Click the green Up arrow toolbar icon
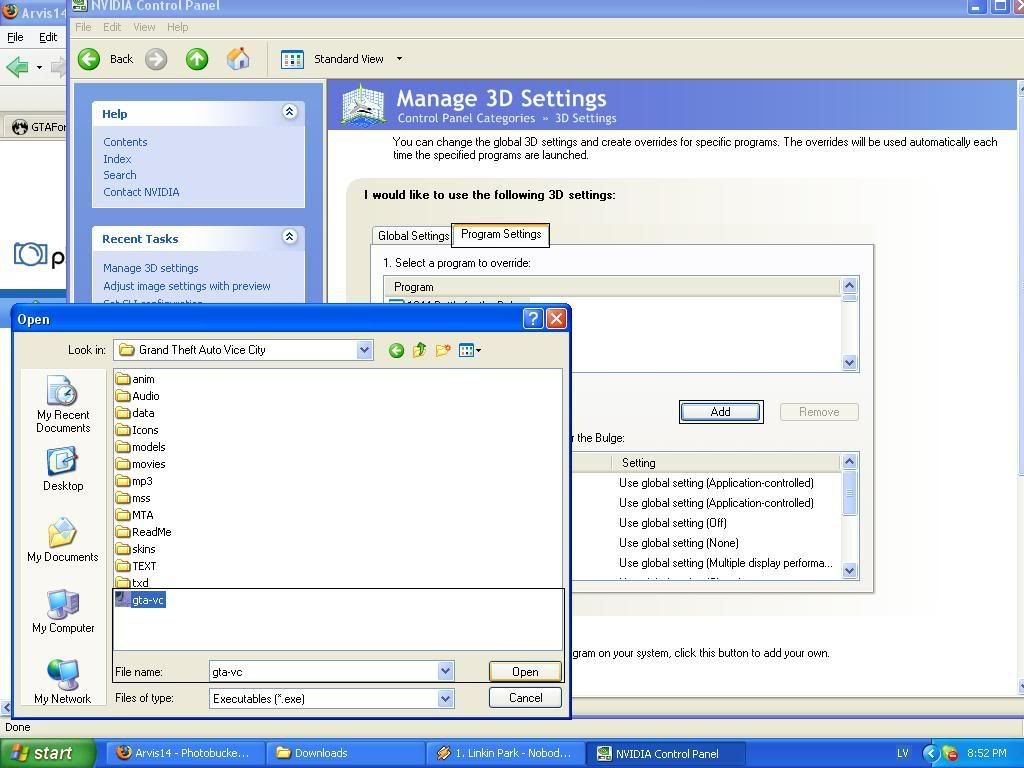The image size is (1024, 768). (197, 59)
